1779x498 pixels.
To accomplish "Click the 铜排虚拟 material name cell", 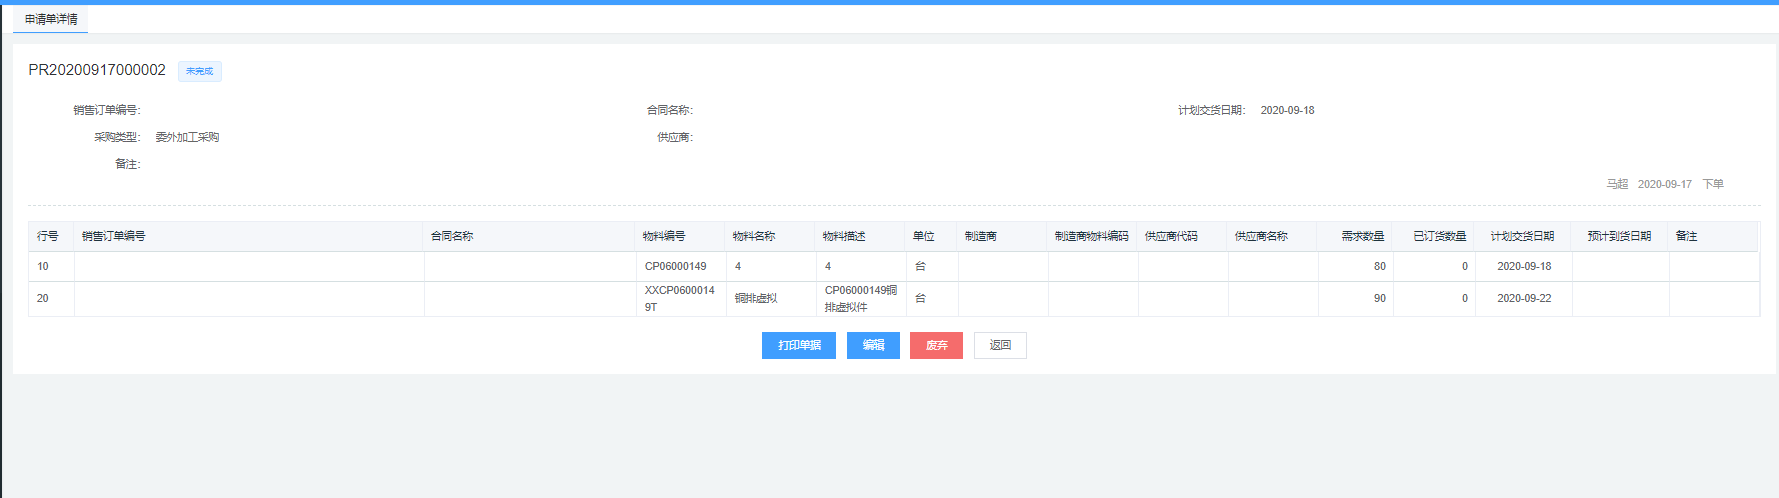I will 756,298.
